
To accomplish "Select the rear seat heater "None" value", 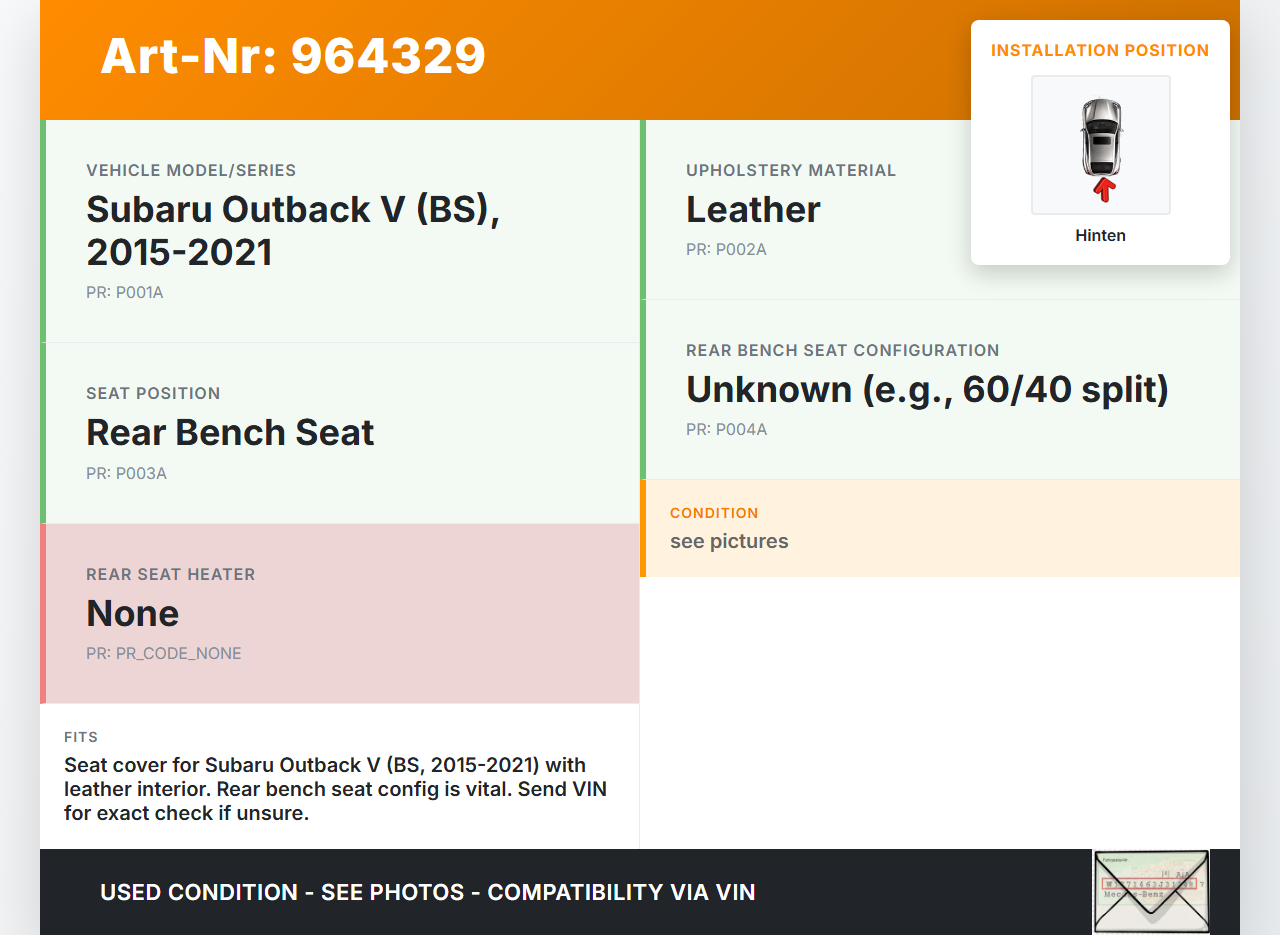I will tap(133, 613).
